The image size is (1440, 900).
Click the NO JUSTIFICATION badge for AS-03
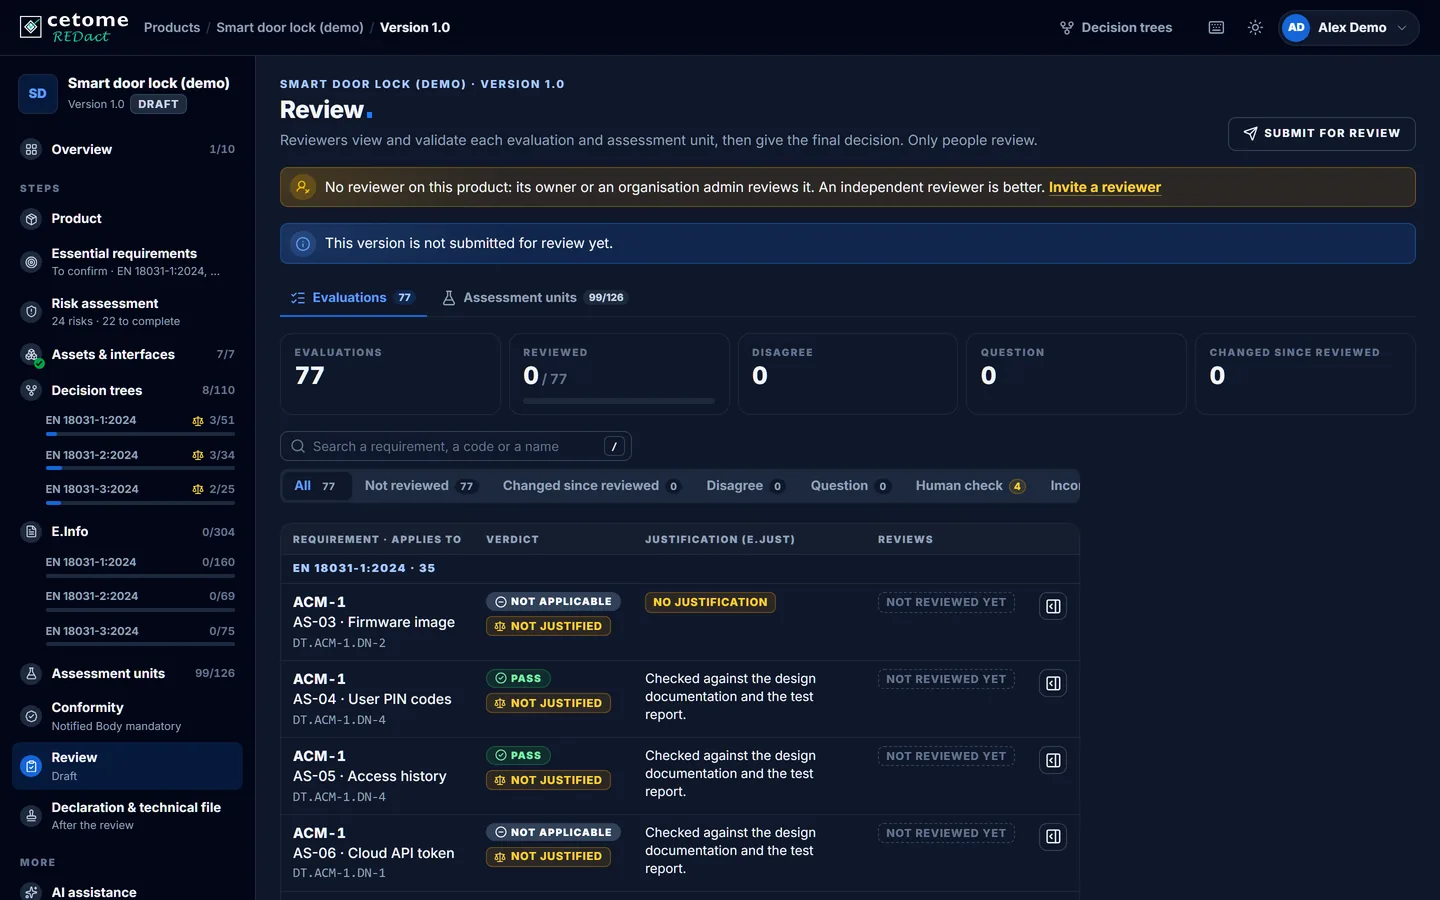[710, 602]
